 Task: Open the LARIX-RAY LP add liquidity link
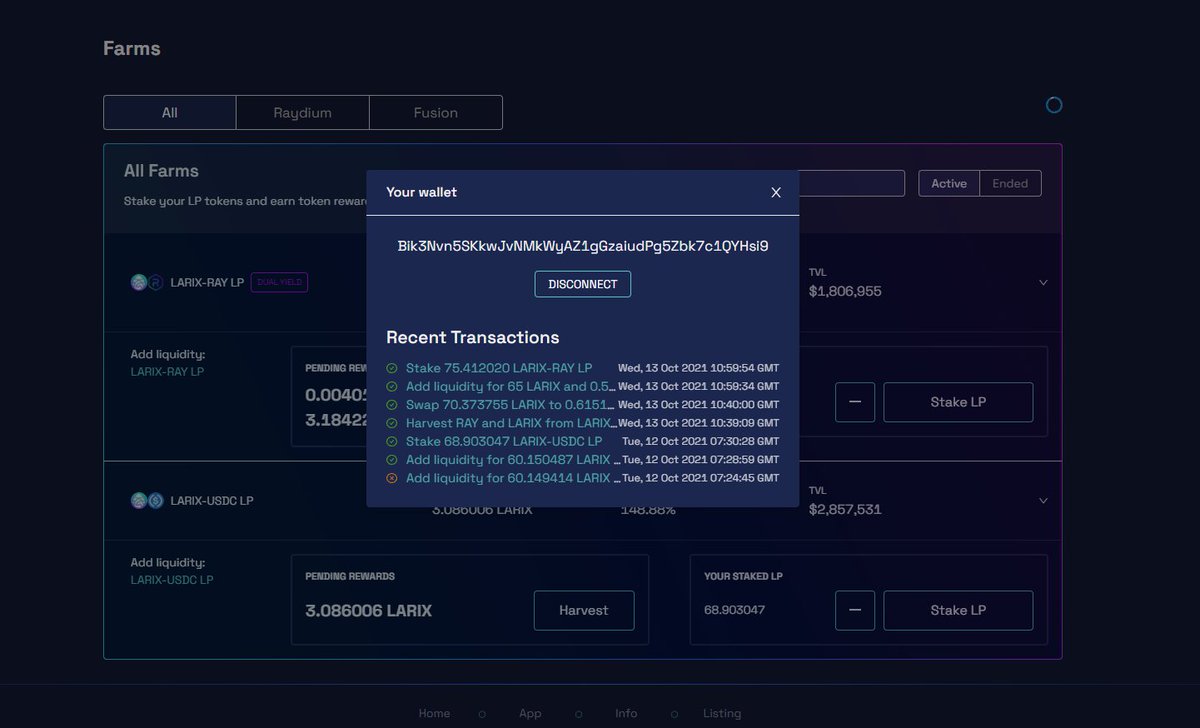[x=166, y=372]
